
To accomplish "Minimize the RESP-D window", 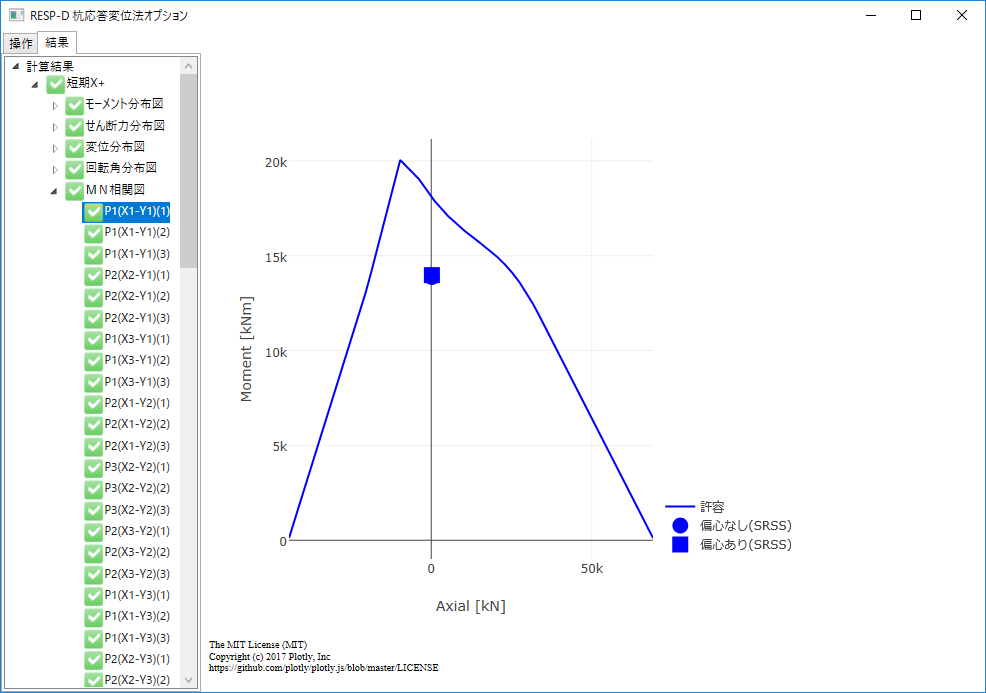I will (x=871, y=15).
